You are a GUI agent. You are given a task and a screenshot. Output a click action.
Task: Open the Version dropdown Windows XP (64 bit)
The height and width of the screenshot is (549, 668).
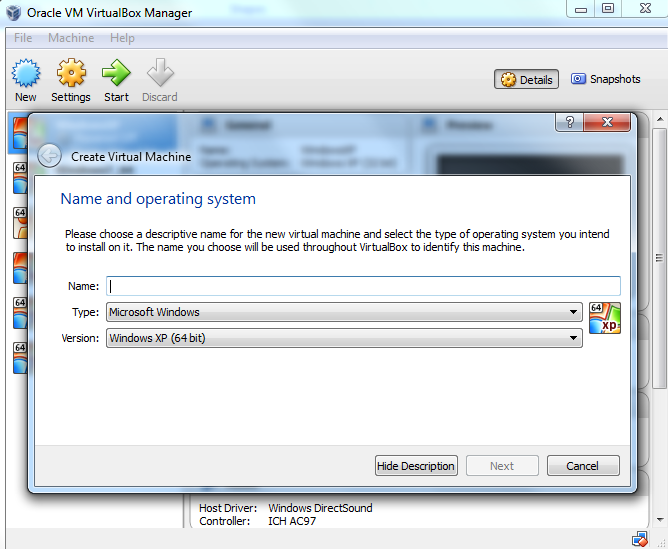point(343,338)
